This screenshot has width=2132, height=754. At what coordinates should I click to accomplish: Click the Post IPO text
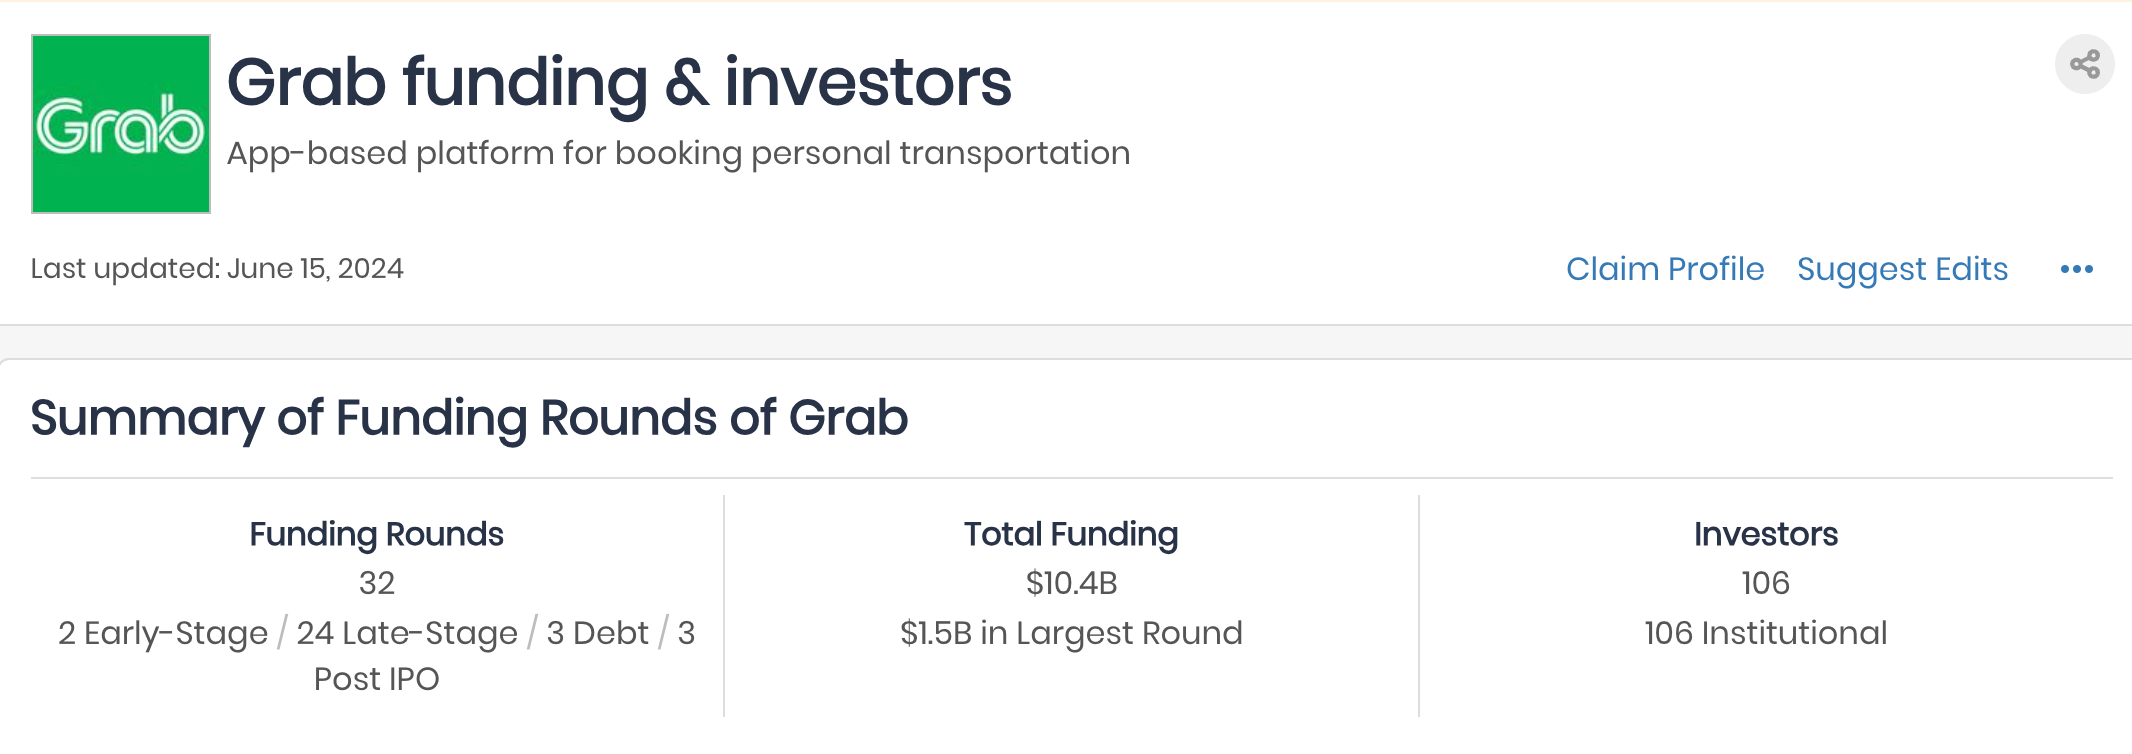click(x=377, y=679)
